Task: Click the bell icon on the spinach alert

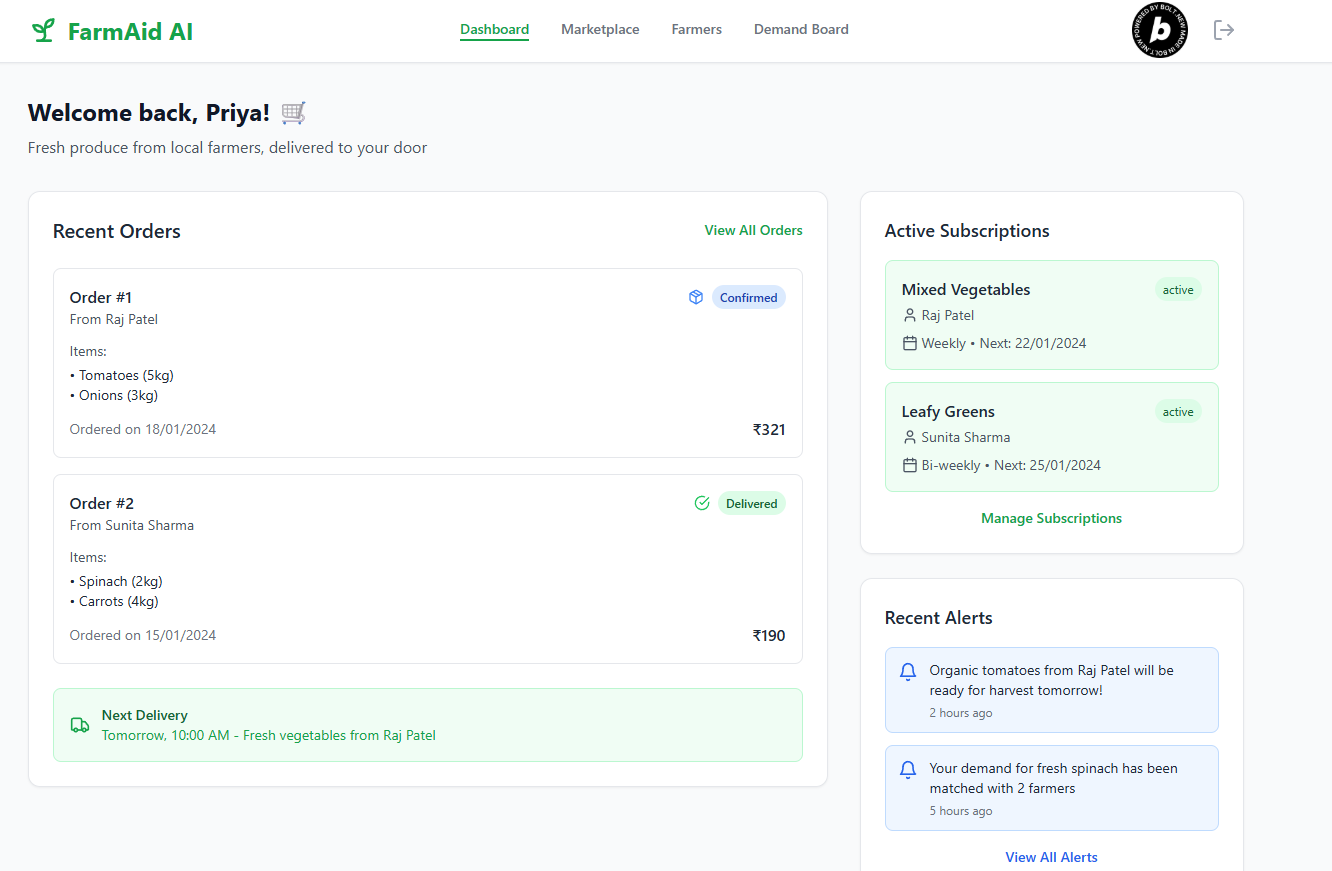Action: (908, 770)
